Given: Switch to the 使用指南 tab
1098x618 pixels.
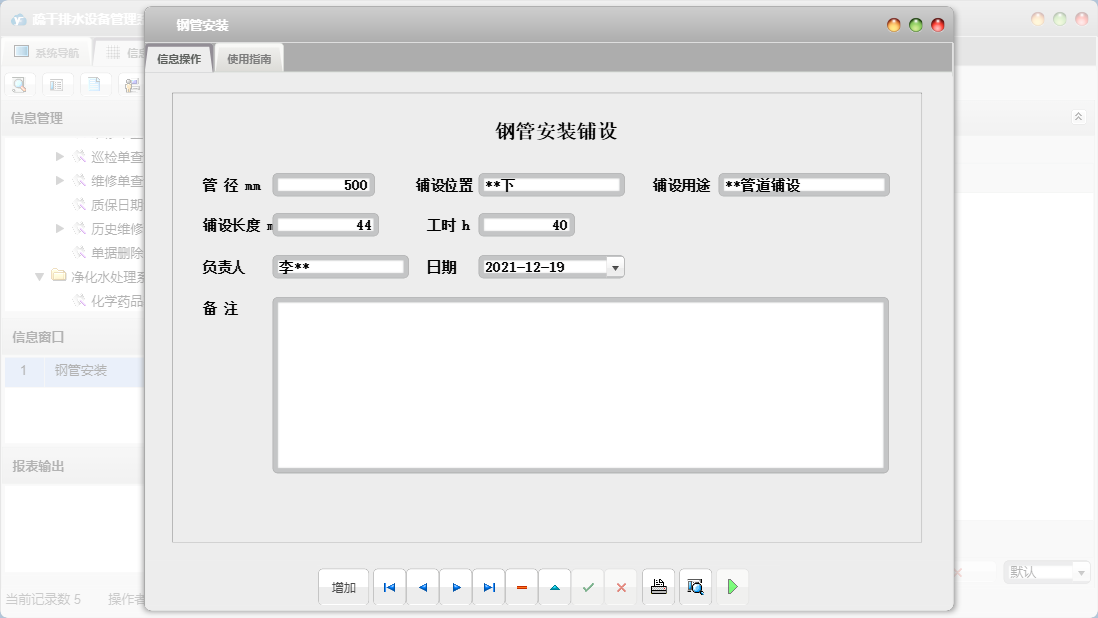Looking at the screenshot, I should point(248,57).
